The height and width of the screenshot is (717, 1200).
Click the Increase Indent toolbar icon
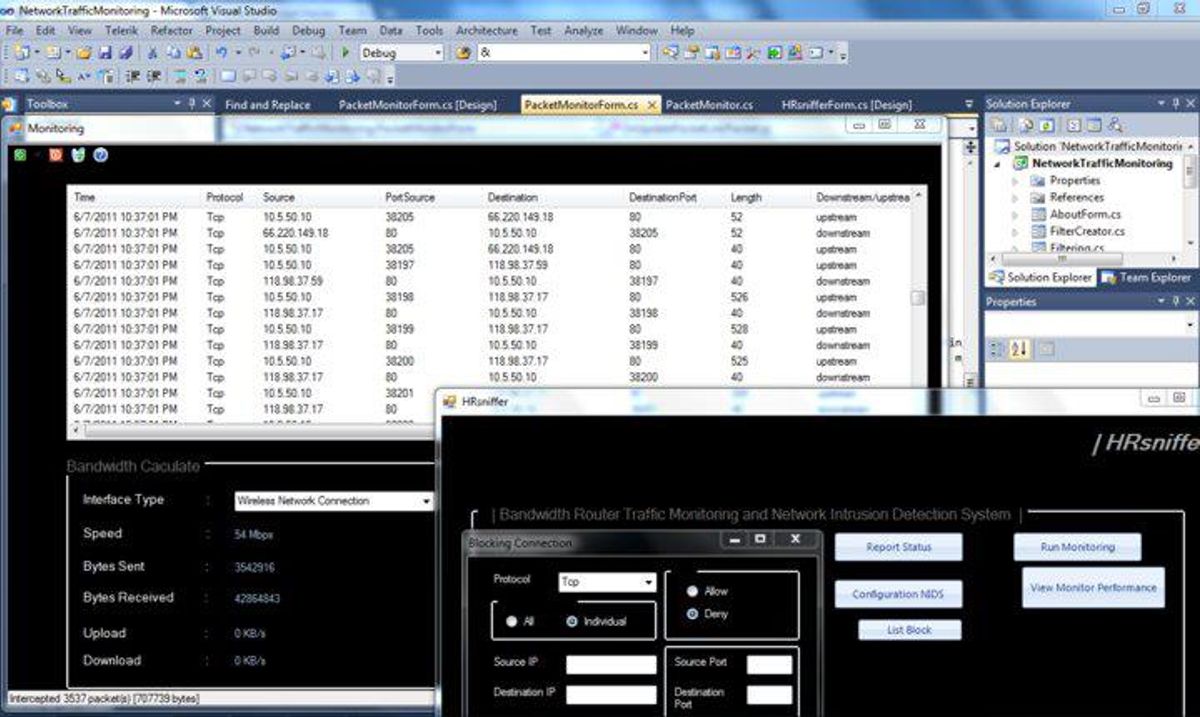155,76
